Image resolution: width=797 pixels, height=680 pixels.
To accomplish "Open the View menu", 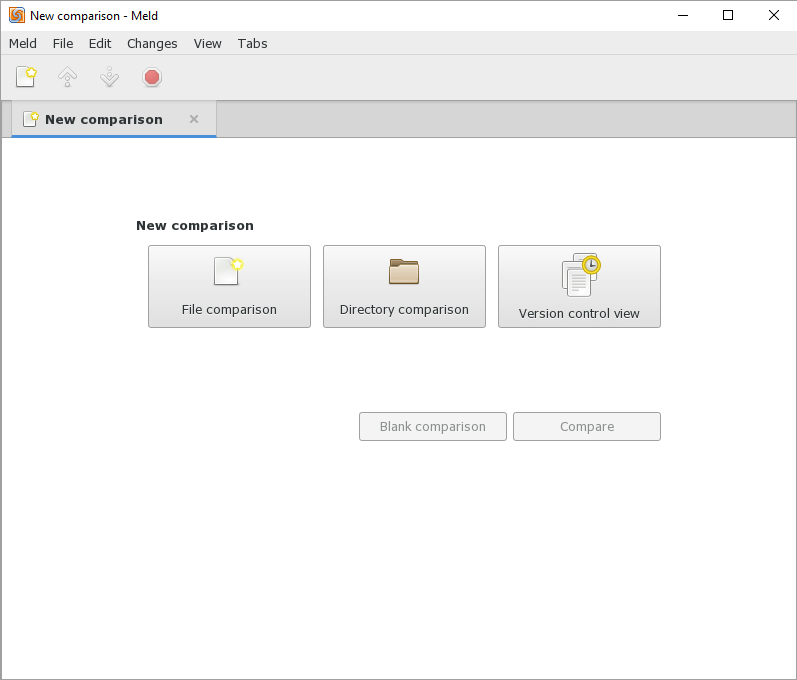I will pyautogui.click(x=207, y=44).
